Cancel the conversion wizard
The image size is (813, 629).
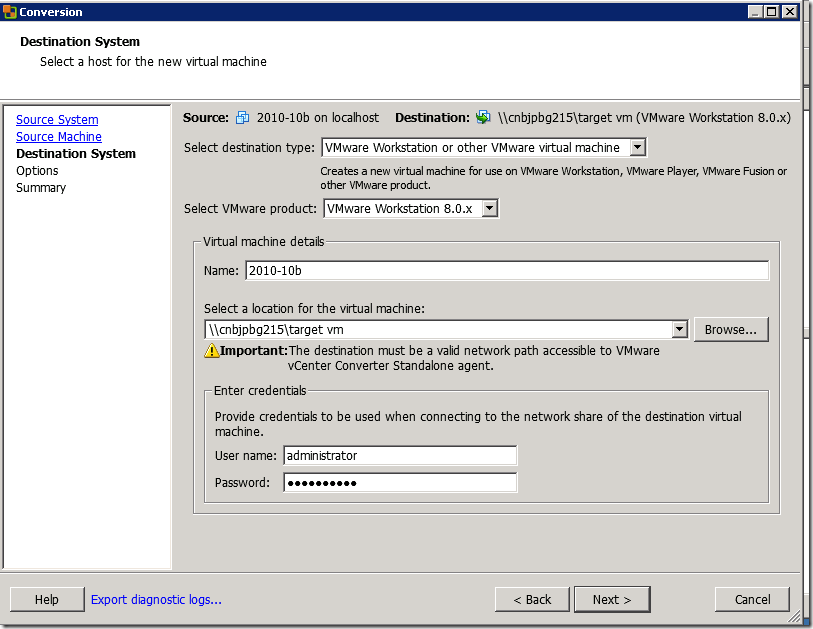click(752, 599)
